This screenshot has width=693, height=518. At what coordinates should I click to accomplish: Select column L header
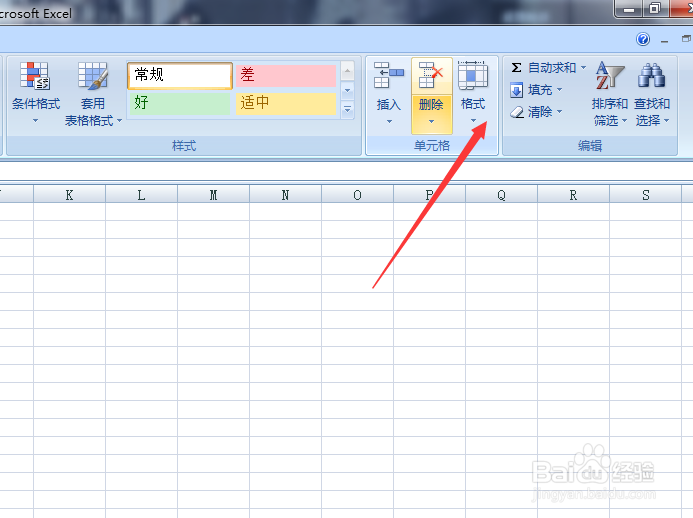[x=141, y=194]
